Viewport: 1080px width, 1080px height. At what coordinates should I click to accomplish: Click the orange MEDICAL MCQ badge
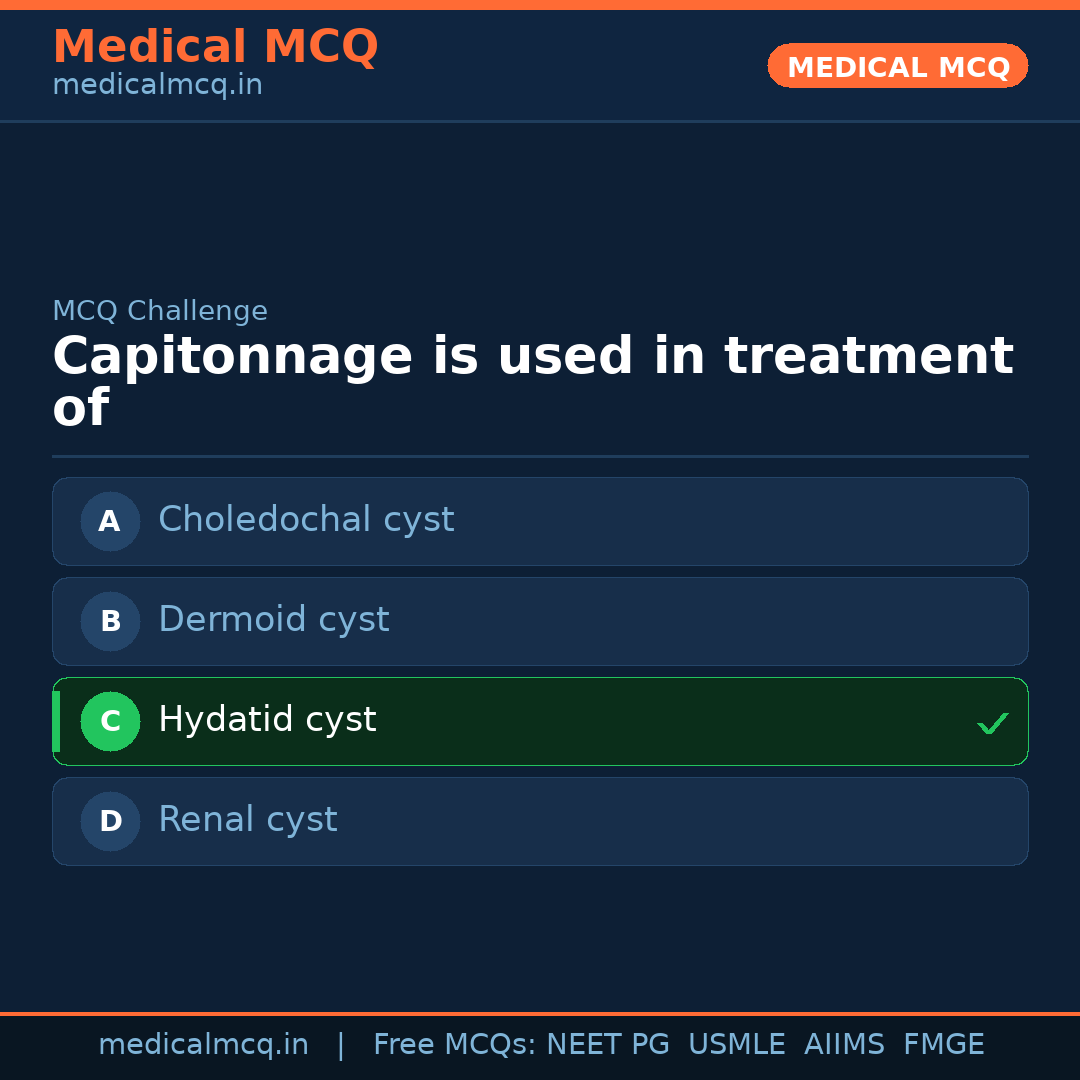click(x=897, y=67)
